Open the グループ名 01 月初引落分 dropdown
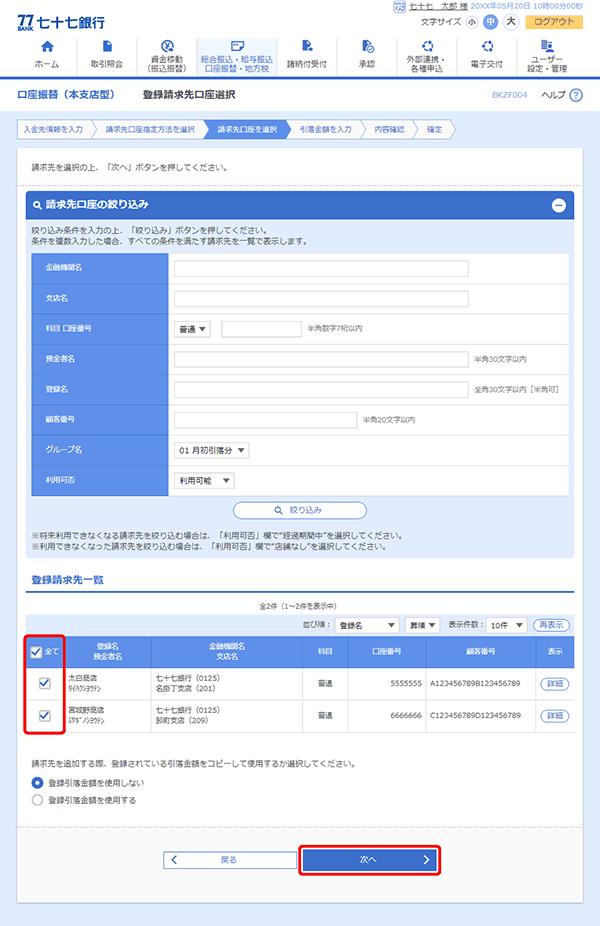The height and width of the screenshot is (926, 600). point(211,450)
